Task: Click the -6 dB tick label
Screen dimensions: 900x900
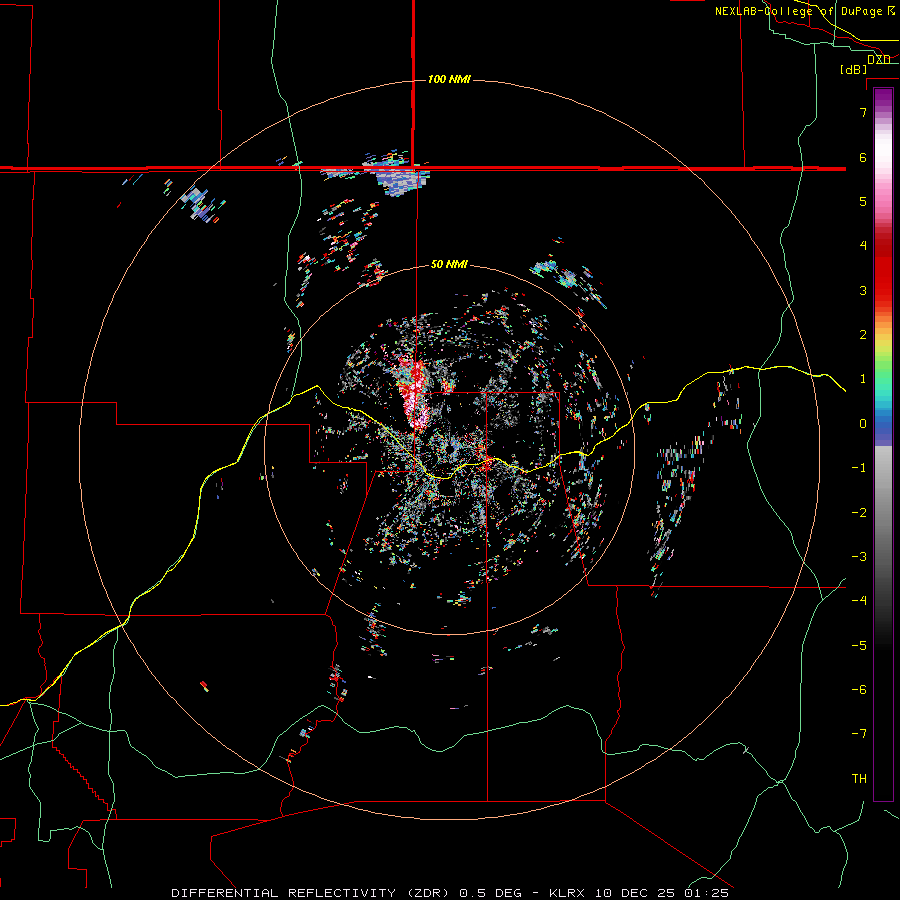Action: 859,690
